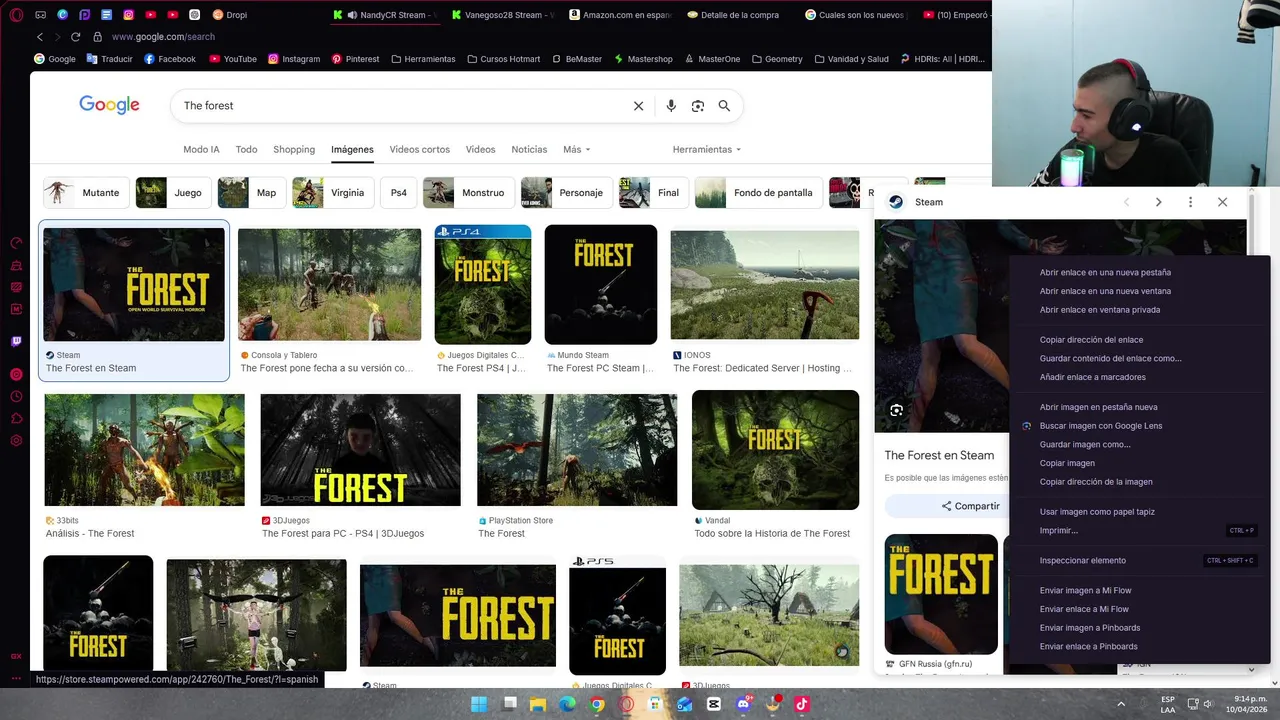The image size is (1280, 720).
Task: Start voice search with the microphone icon
Action: click(x=671, y=106)
